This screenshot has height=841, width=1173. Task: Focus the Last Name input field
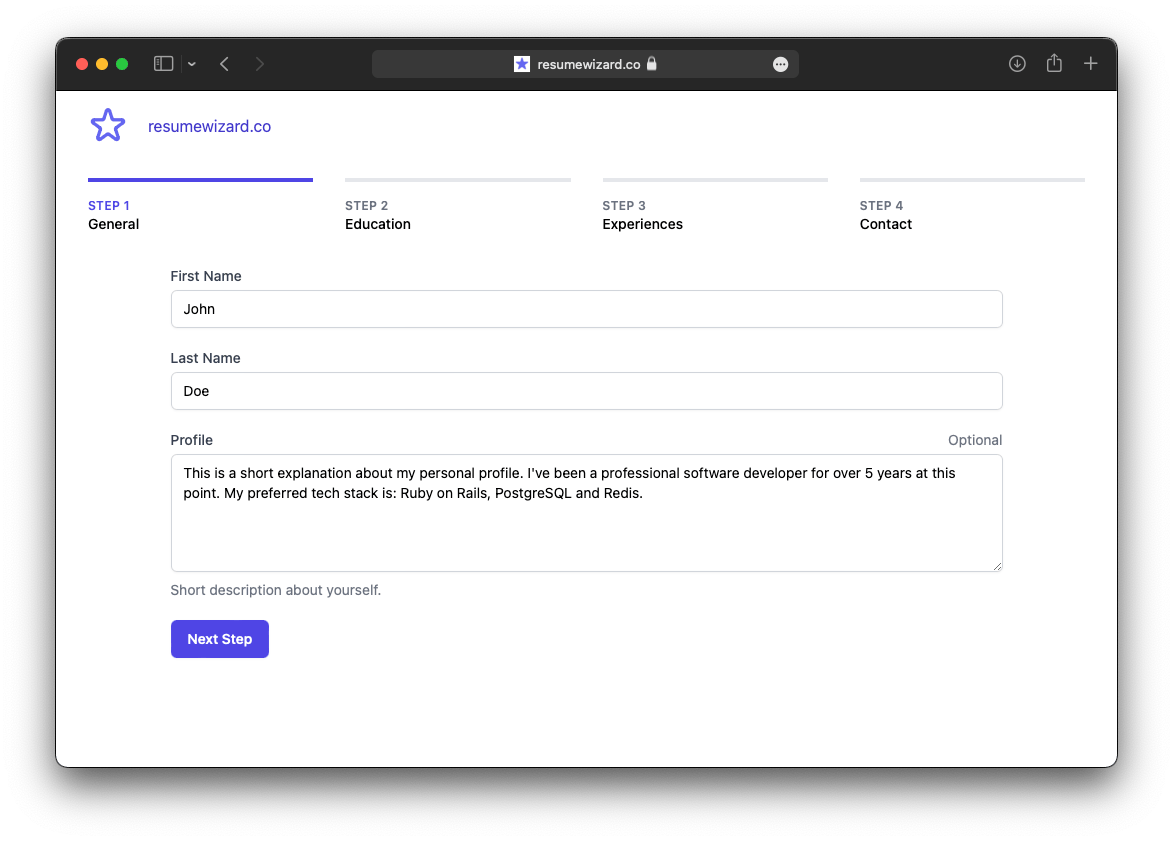pyautogui.click(x=586, y=391)
